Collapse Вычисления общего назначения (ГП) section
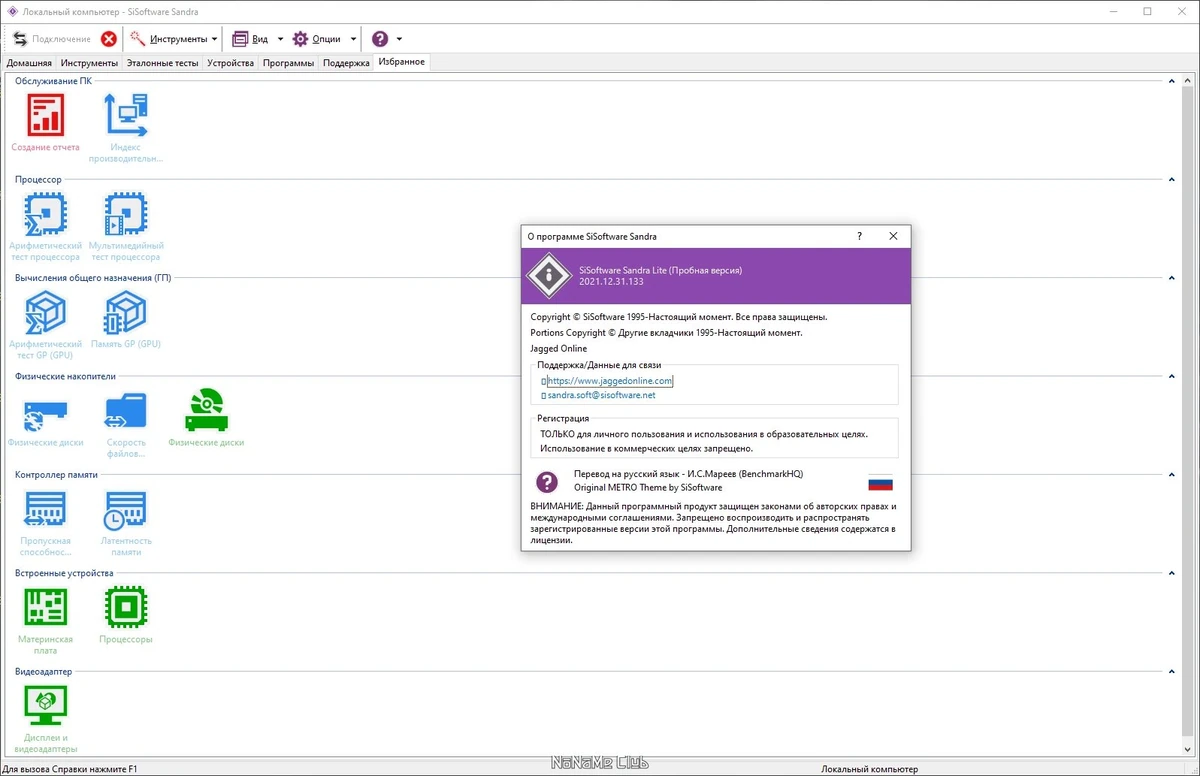The width and height of the screenshot is (1200, 776). pyautogui.click(x=1171, y=278)
